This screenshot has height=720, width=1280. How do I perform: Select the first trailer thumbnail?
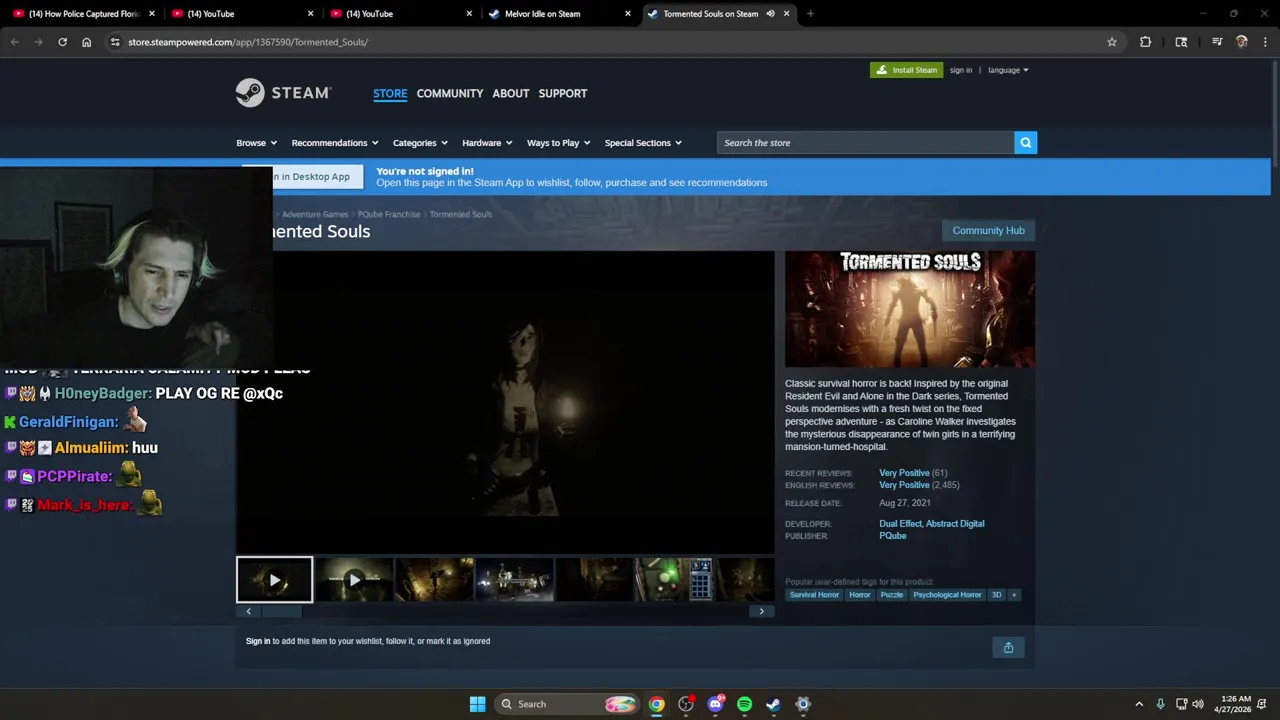274,580
